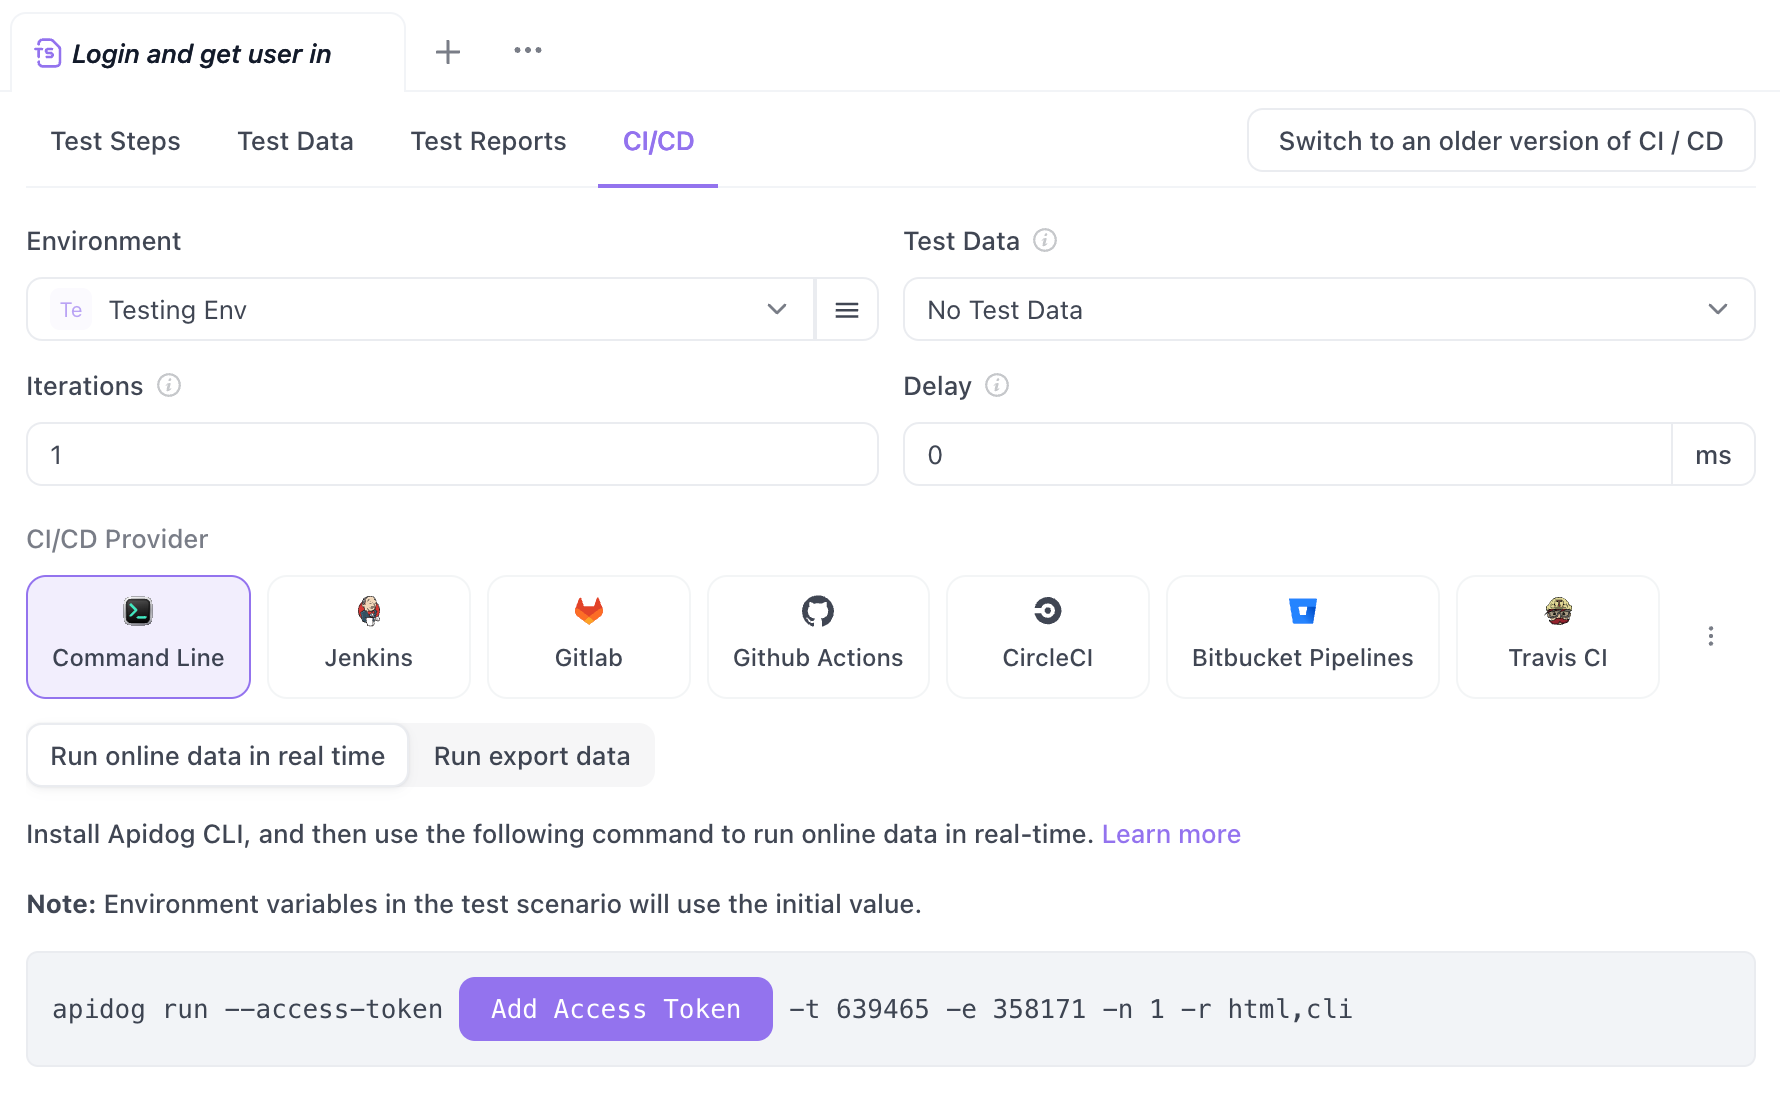
Task: Click the Add Access Token button
Action: tap(616, 1009)
